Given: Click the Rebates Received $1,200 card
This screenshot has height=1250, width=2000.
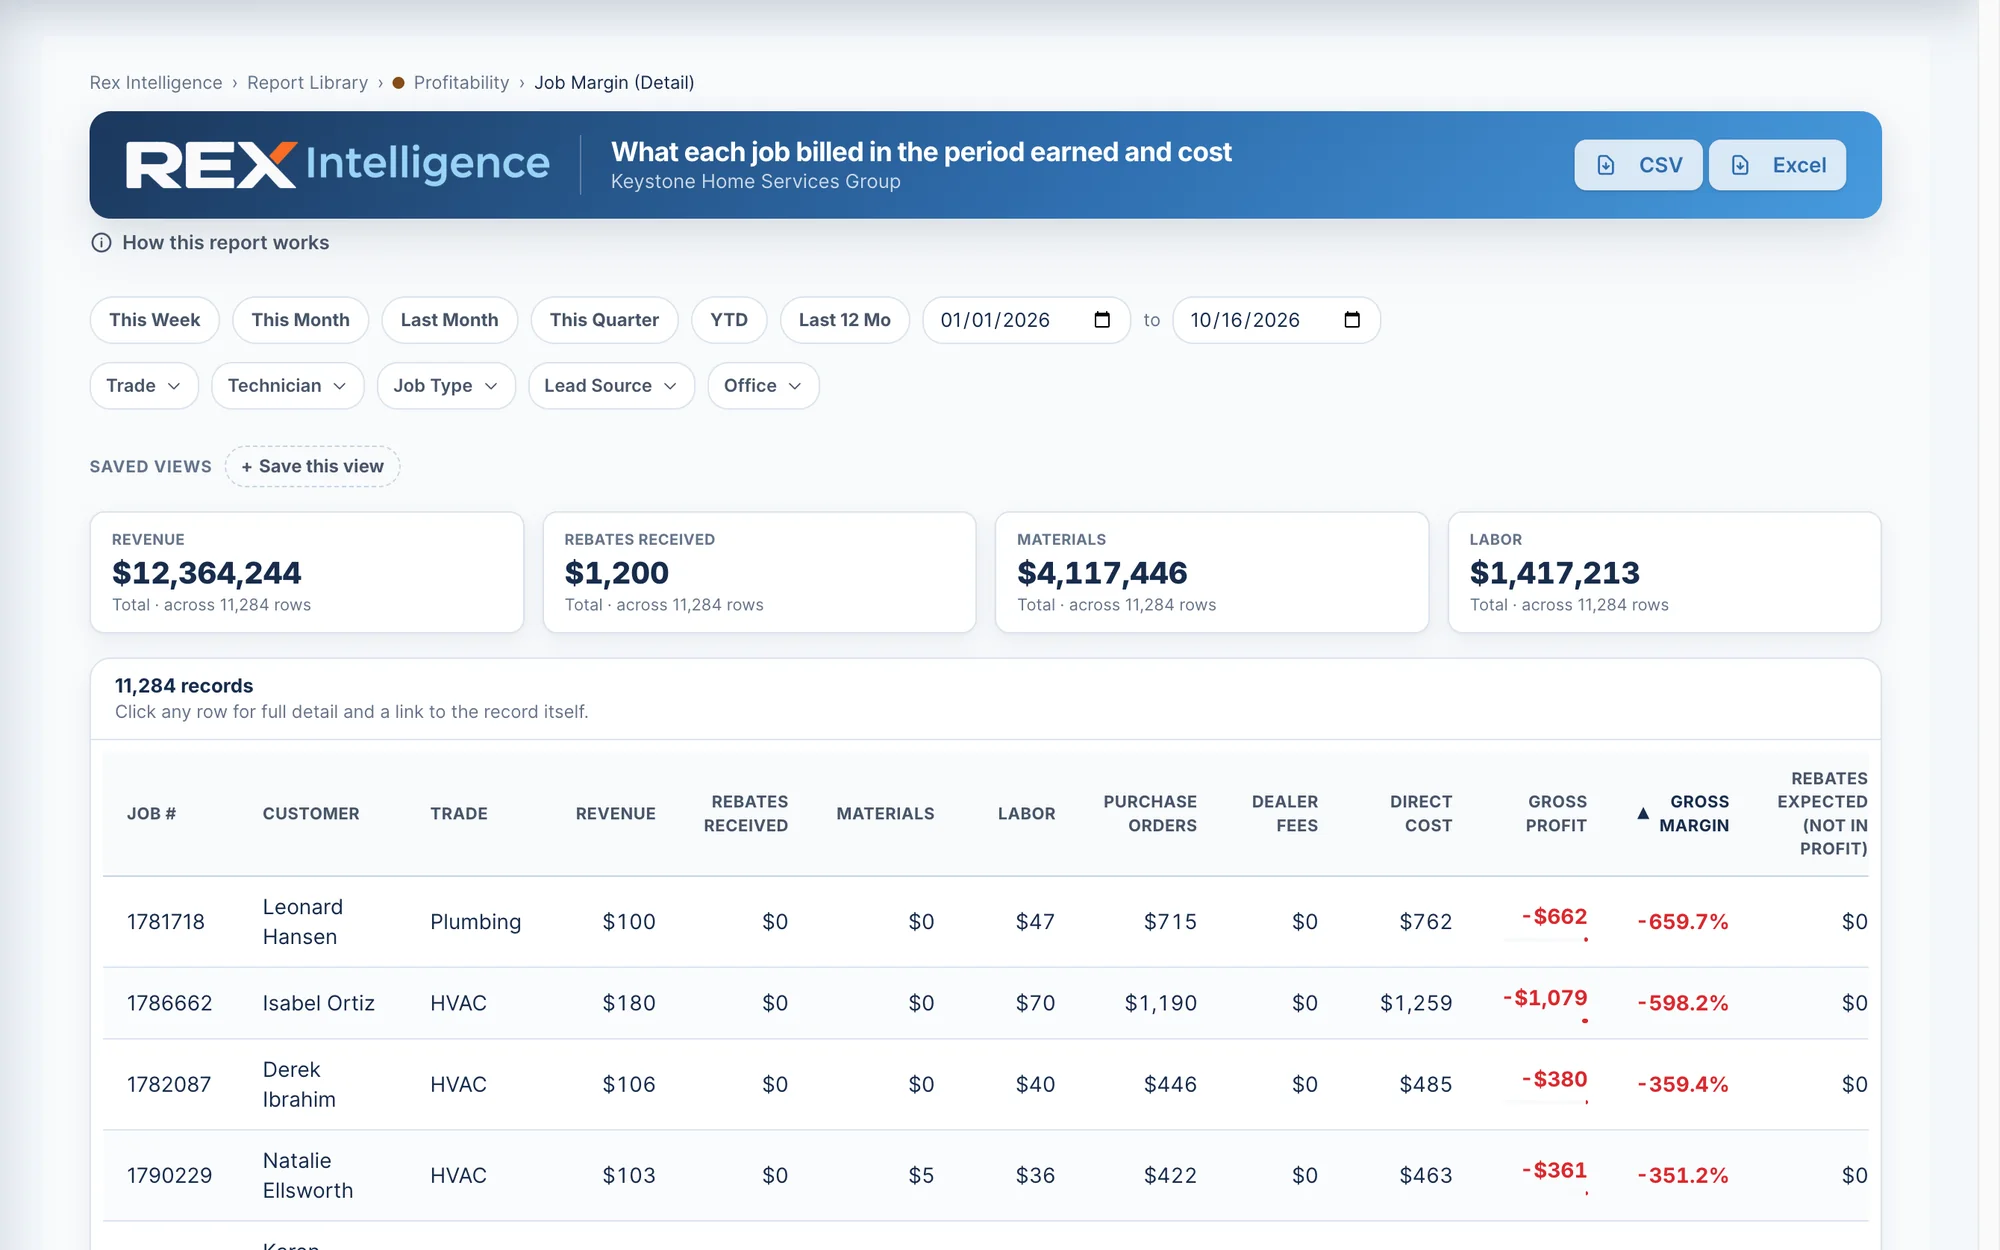Looking at the screenshot, I should [x=759, y=572].
